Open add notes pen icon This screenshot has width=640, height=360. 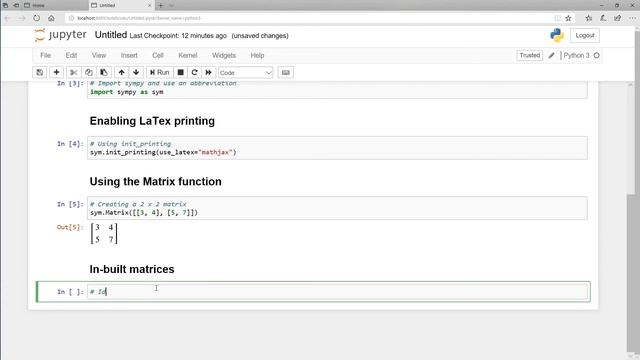click(x=603, y=18)
